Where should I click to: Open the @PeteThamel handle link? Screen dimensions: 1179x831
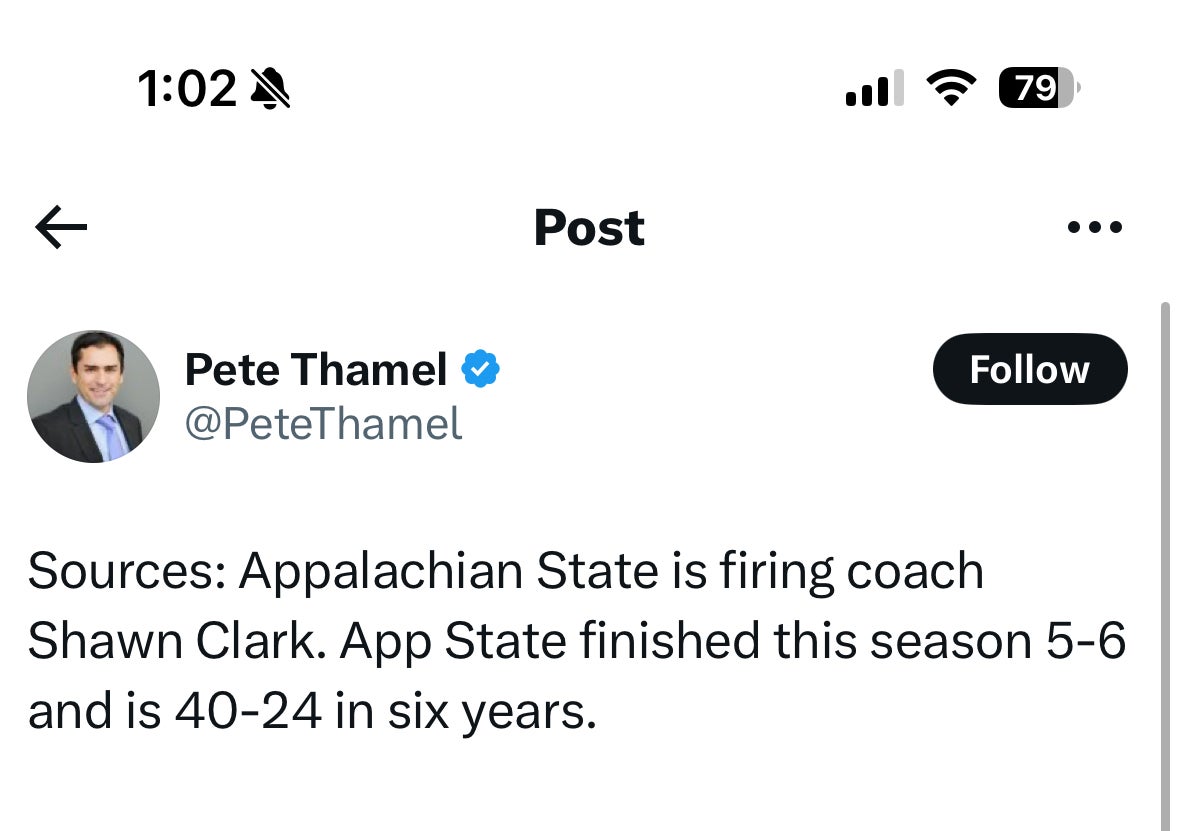click(322, 424)
